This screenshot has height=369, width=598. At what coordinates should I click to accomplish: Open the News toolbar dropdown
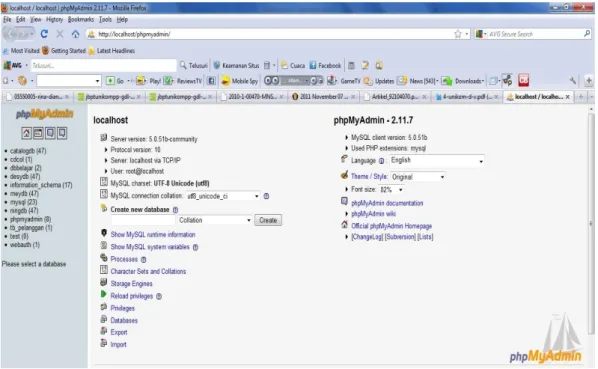(x=418, y=81)
